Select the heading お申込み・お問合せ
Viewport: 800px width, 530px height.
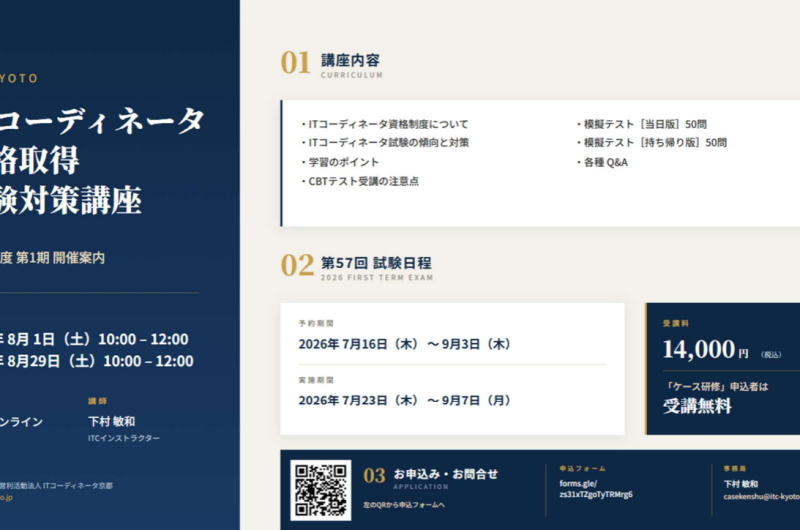[x=445, y=474]
